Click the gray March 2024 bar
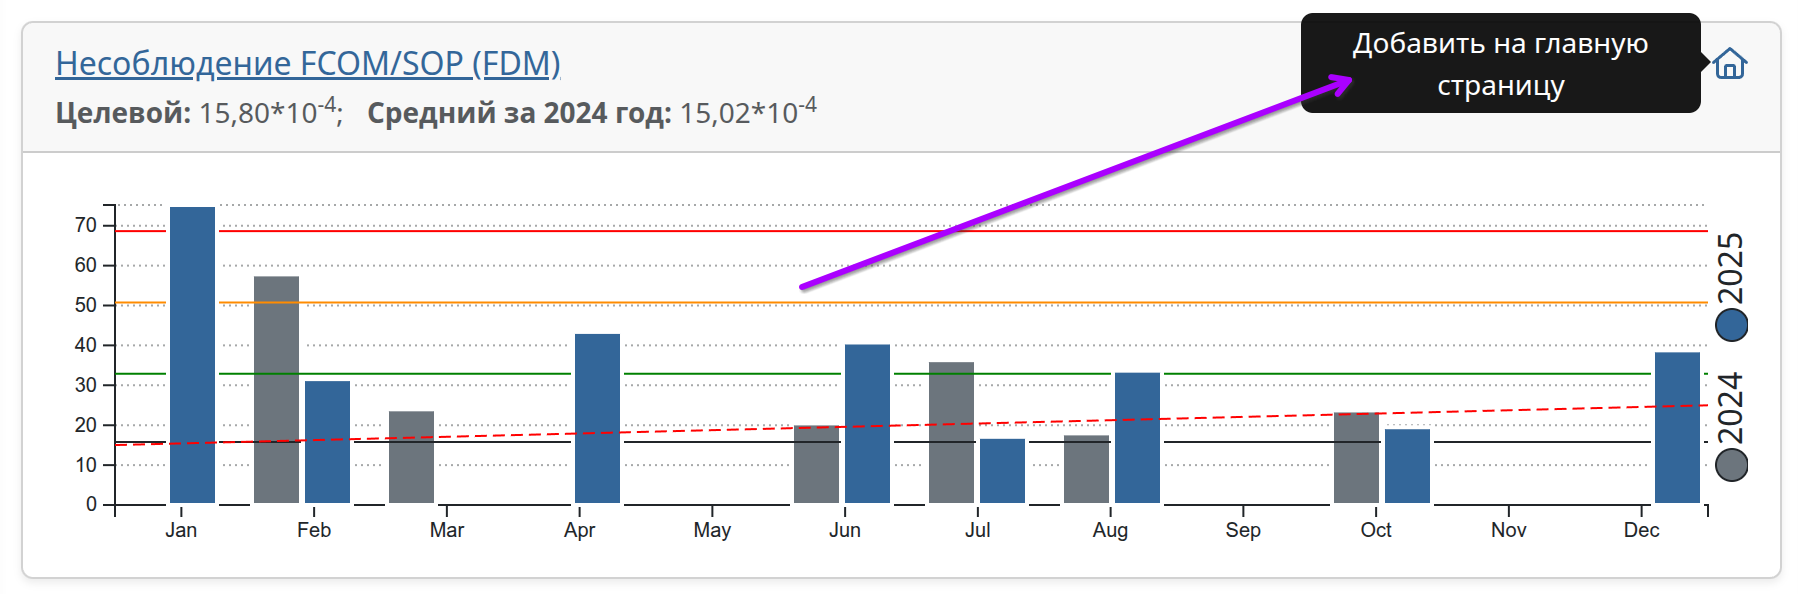Image resolution: width=1798 pixels, height=594 pixels. coord(411,457)
